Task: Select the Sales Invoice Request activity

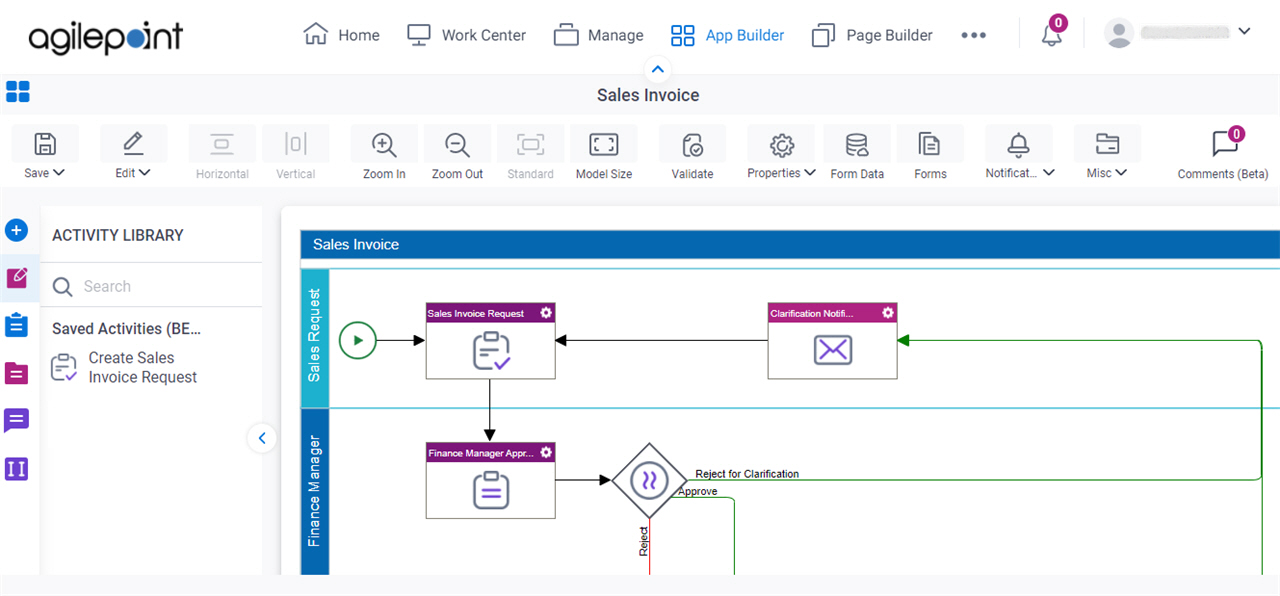Action: click(x=490, y=341)
